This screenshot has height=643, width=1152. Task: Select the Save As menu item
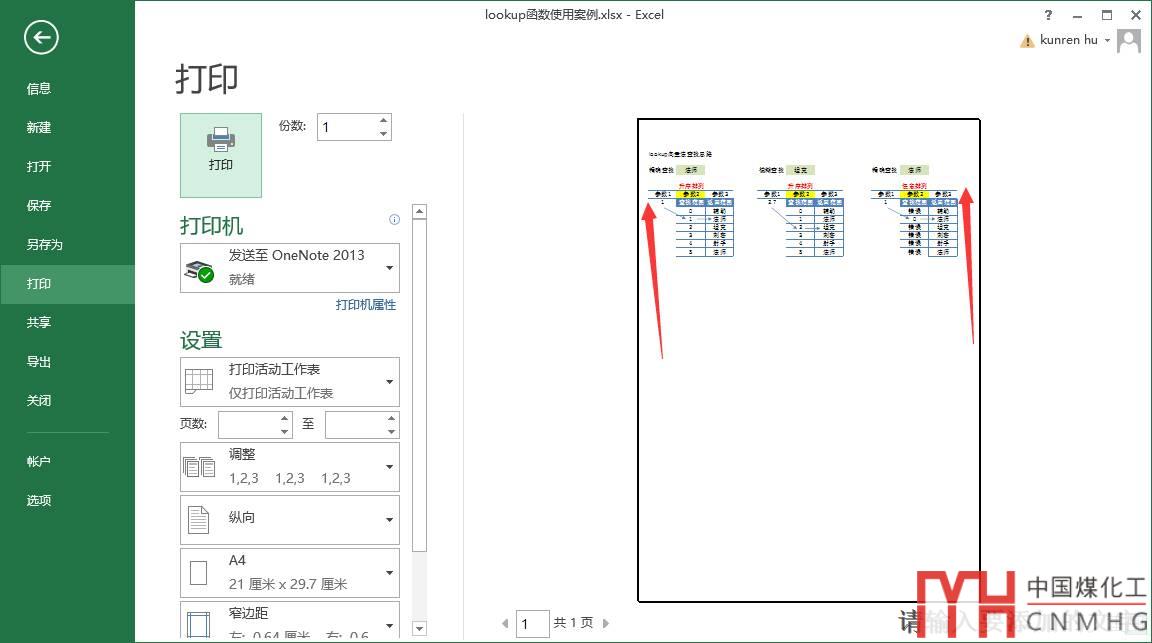[x=44, y=244]
